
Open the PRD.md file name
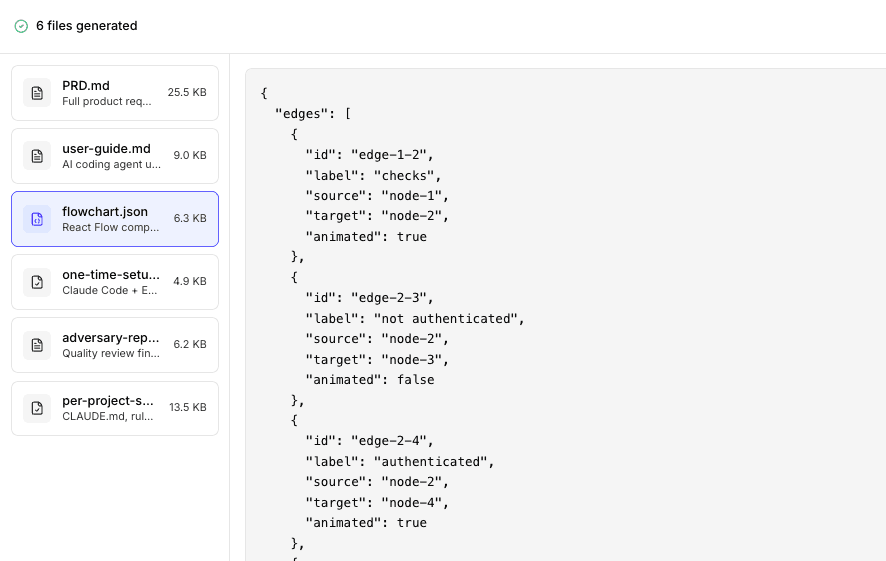[86, 86]
